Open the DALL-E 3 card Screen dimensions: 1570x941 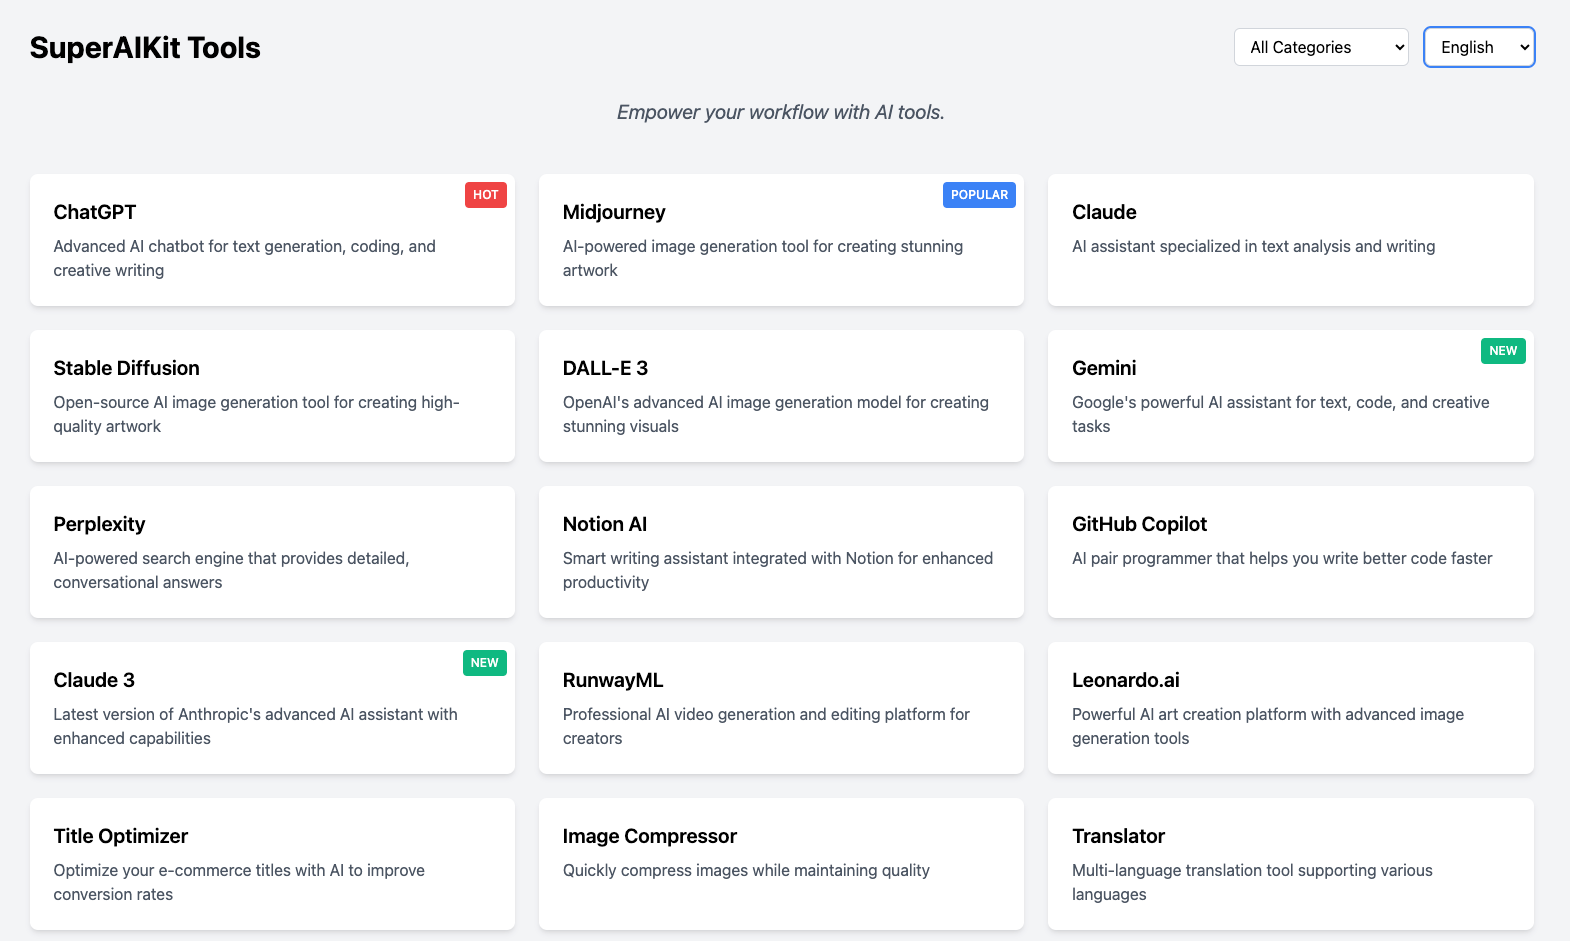[x=781, y=396]
